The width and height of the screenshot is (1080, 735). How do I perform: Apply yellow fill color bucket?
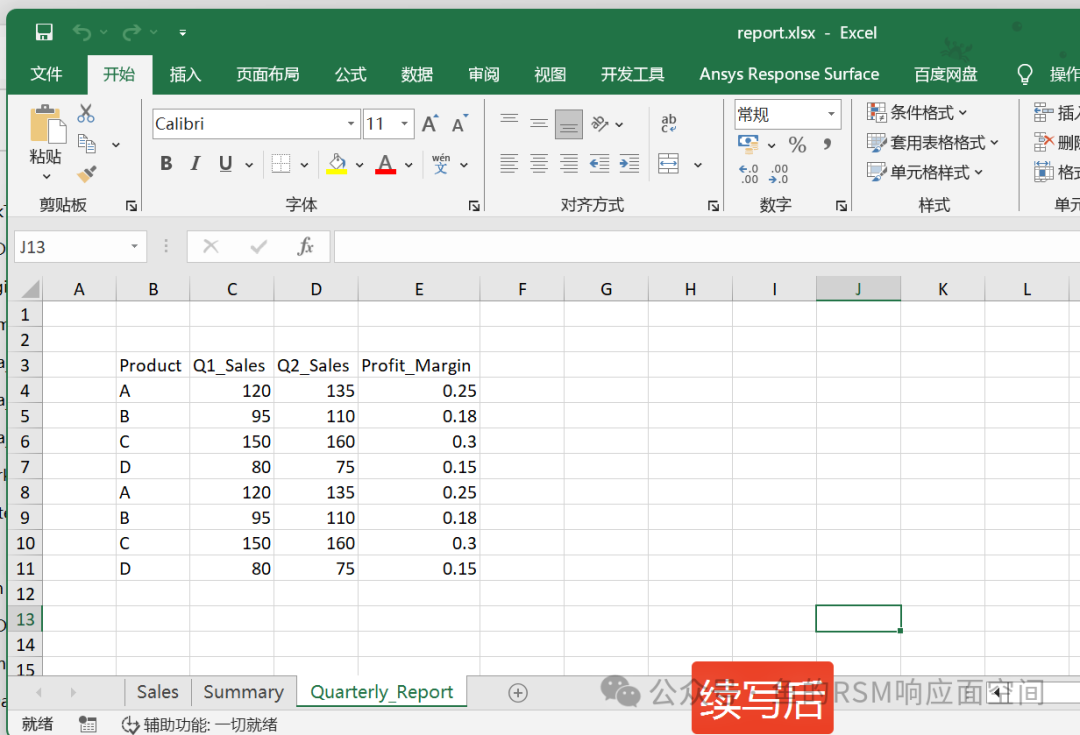(x=336, y=163)
